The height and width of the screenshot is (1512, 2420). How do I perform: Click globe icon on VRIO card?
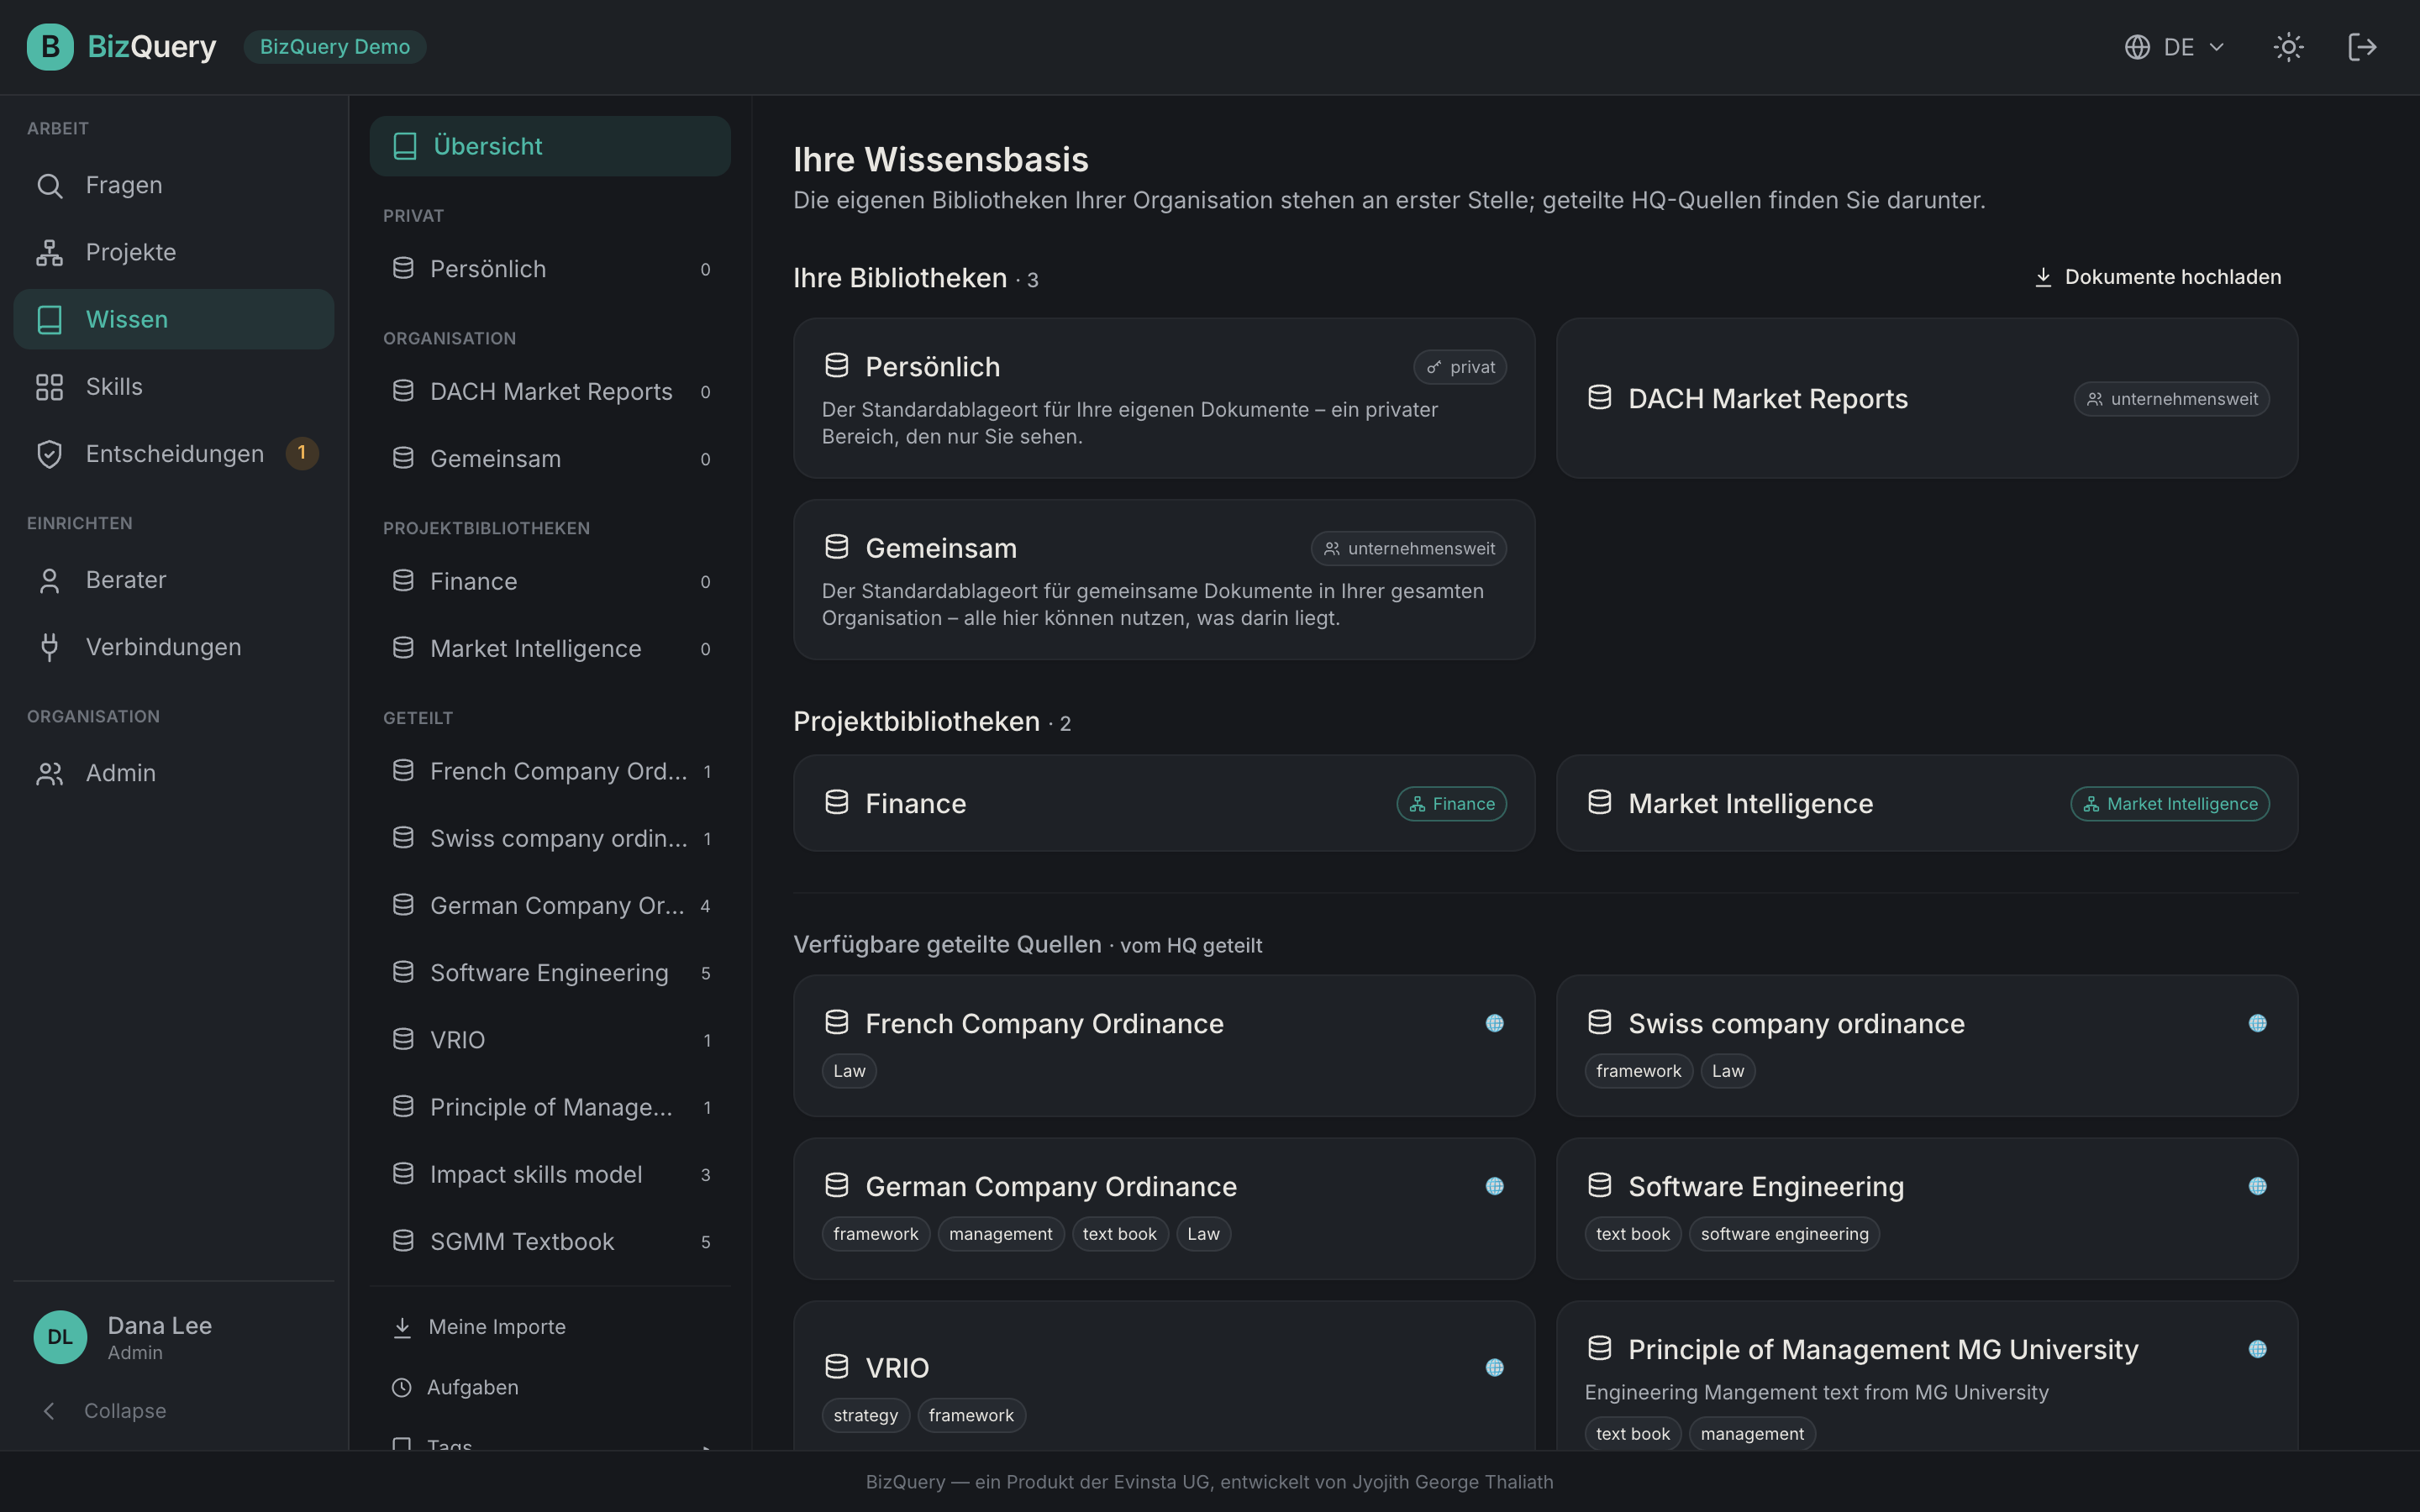click(1494, 1367)
